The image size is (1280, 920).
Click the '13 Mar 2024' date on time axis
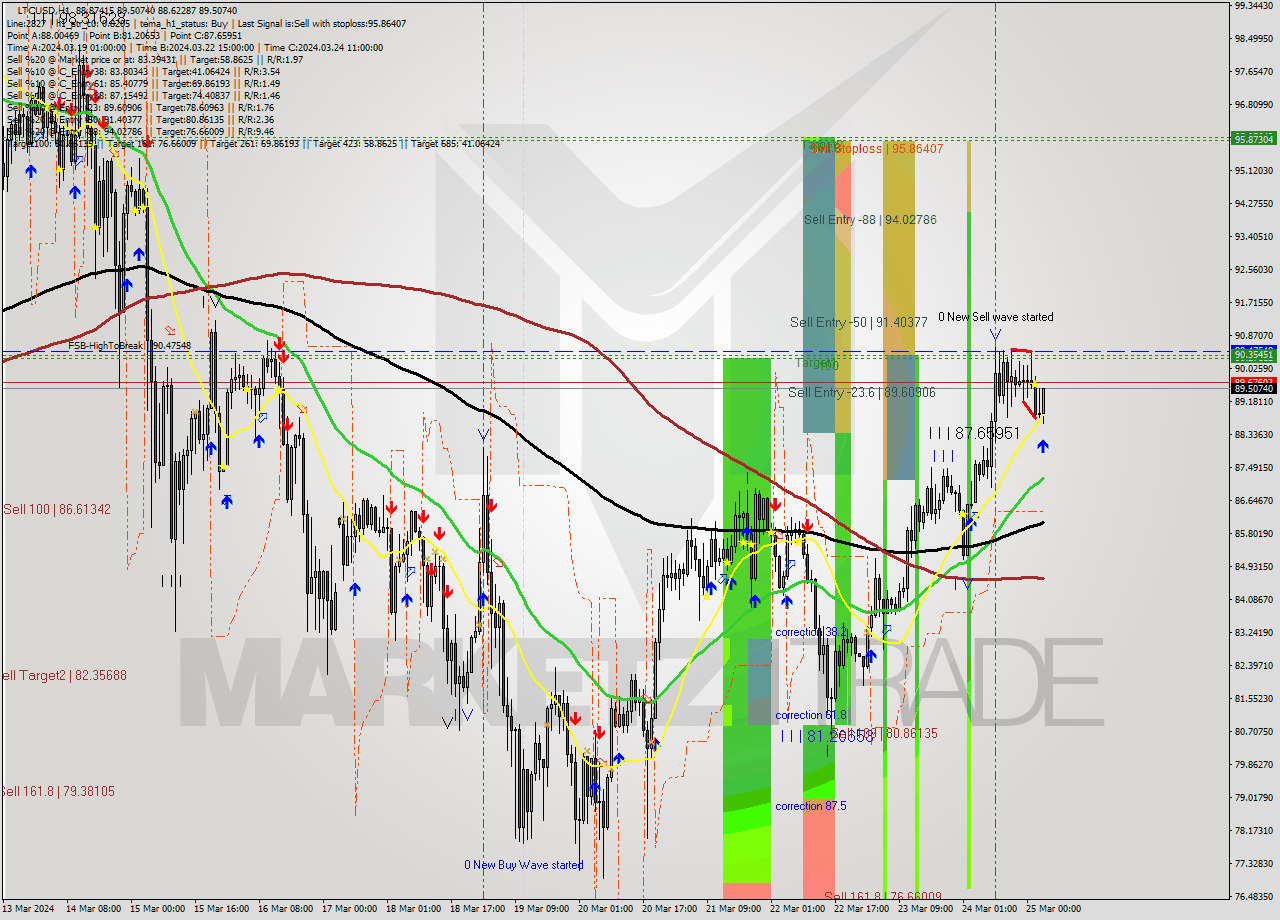[x=30, y=909]
